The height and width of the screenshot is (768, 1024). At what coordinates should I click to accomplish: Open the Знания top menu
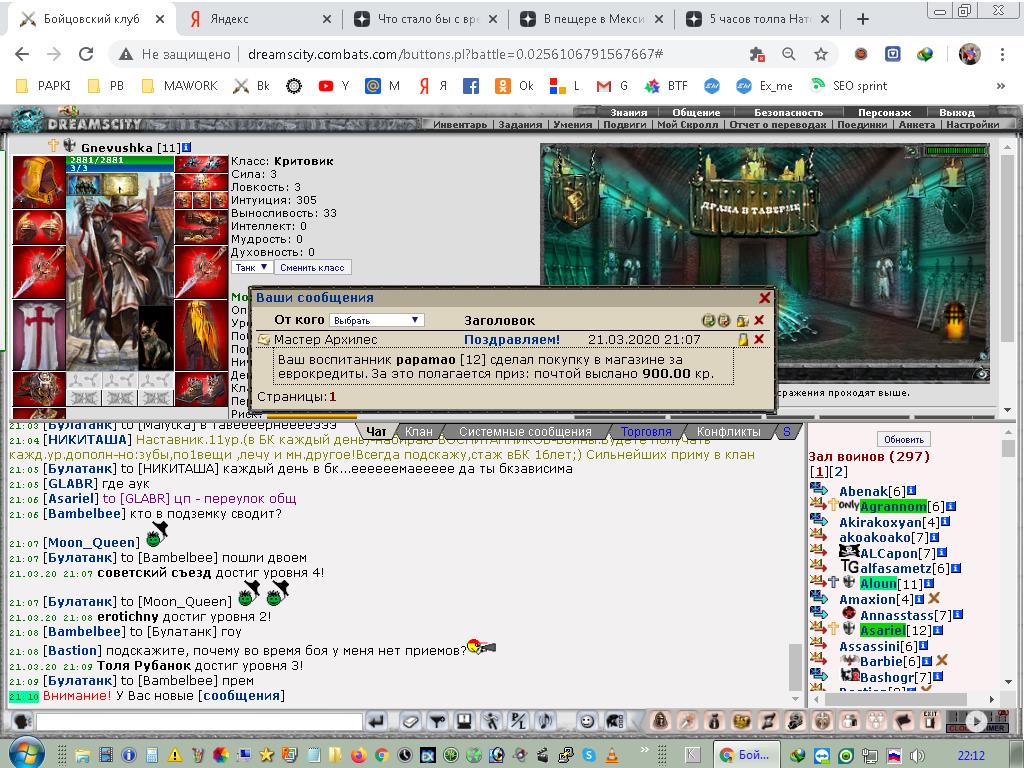pyautogui.click(x=628, y=112)
